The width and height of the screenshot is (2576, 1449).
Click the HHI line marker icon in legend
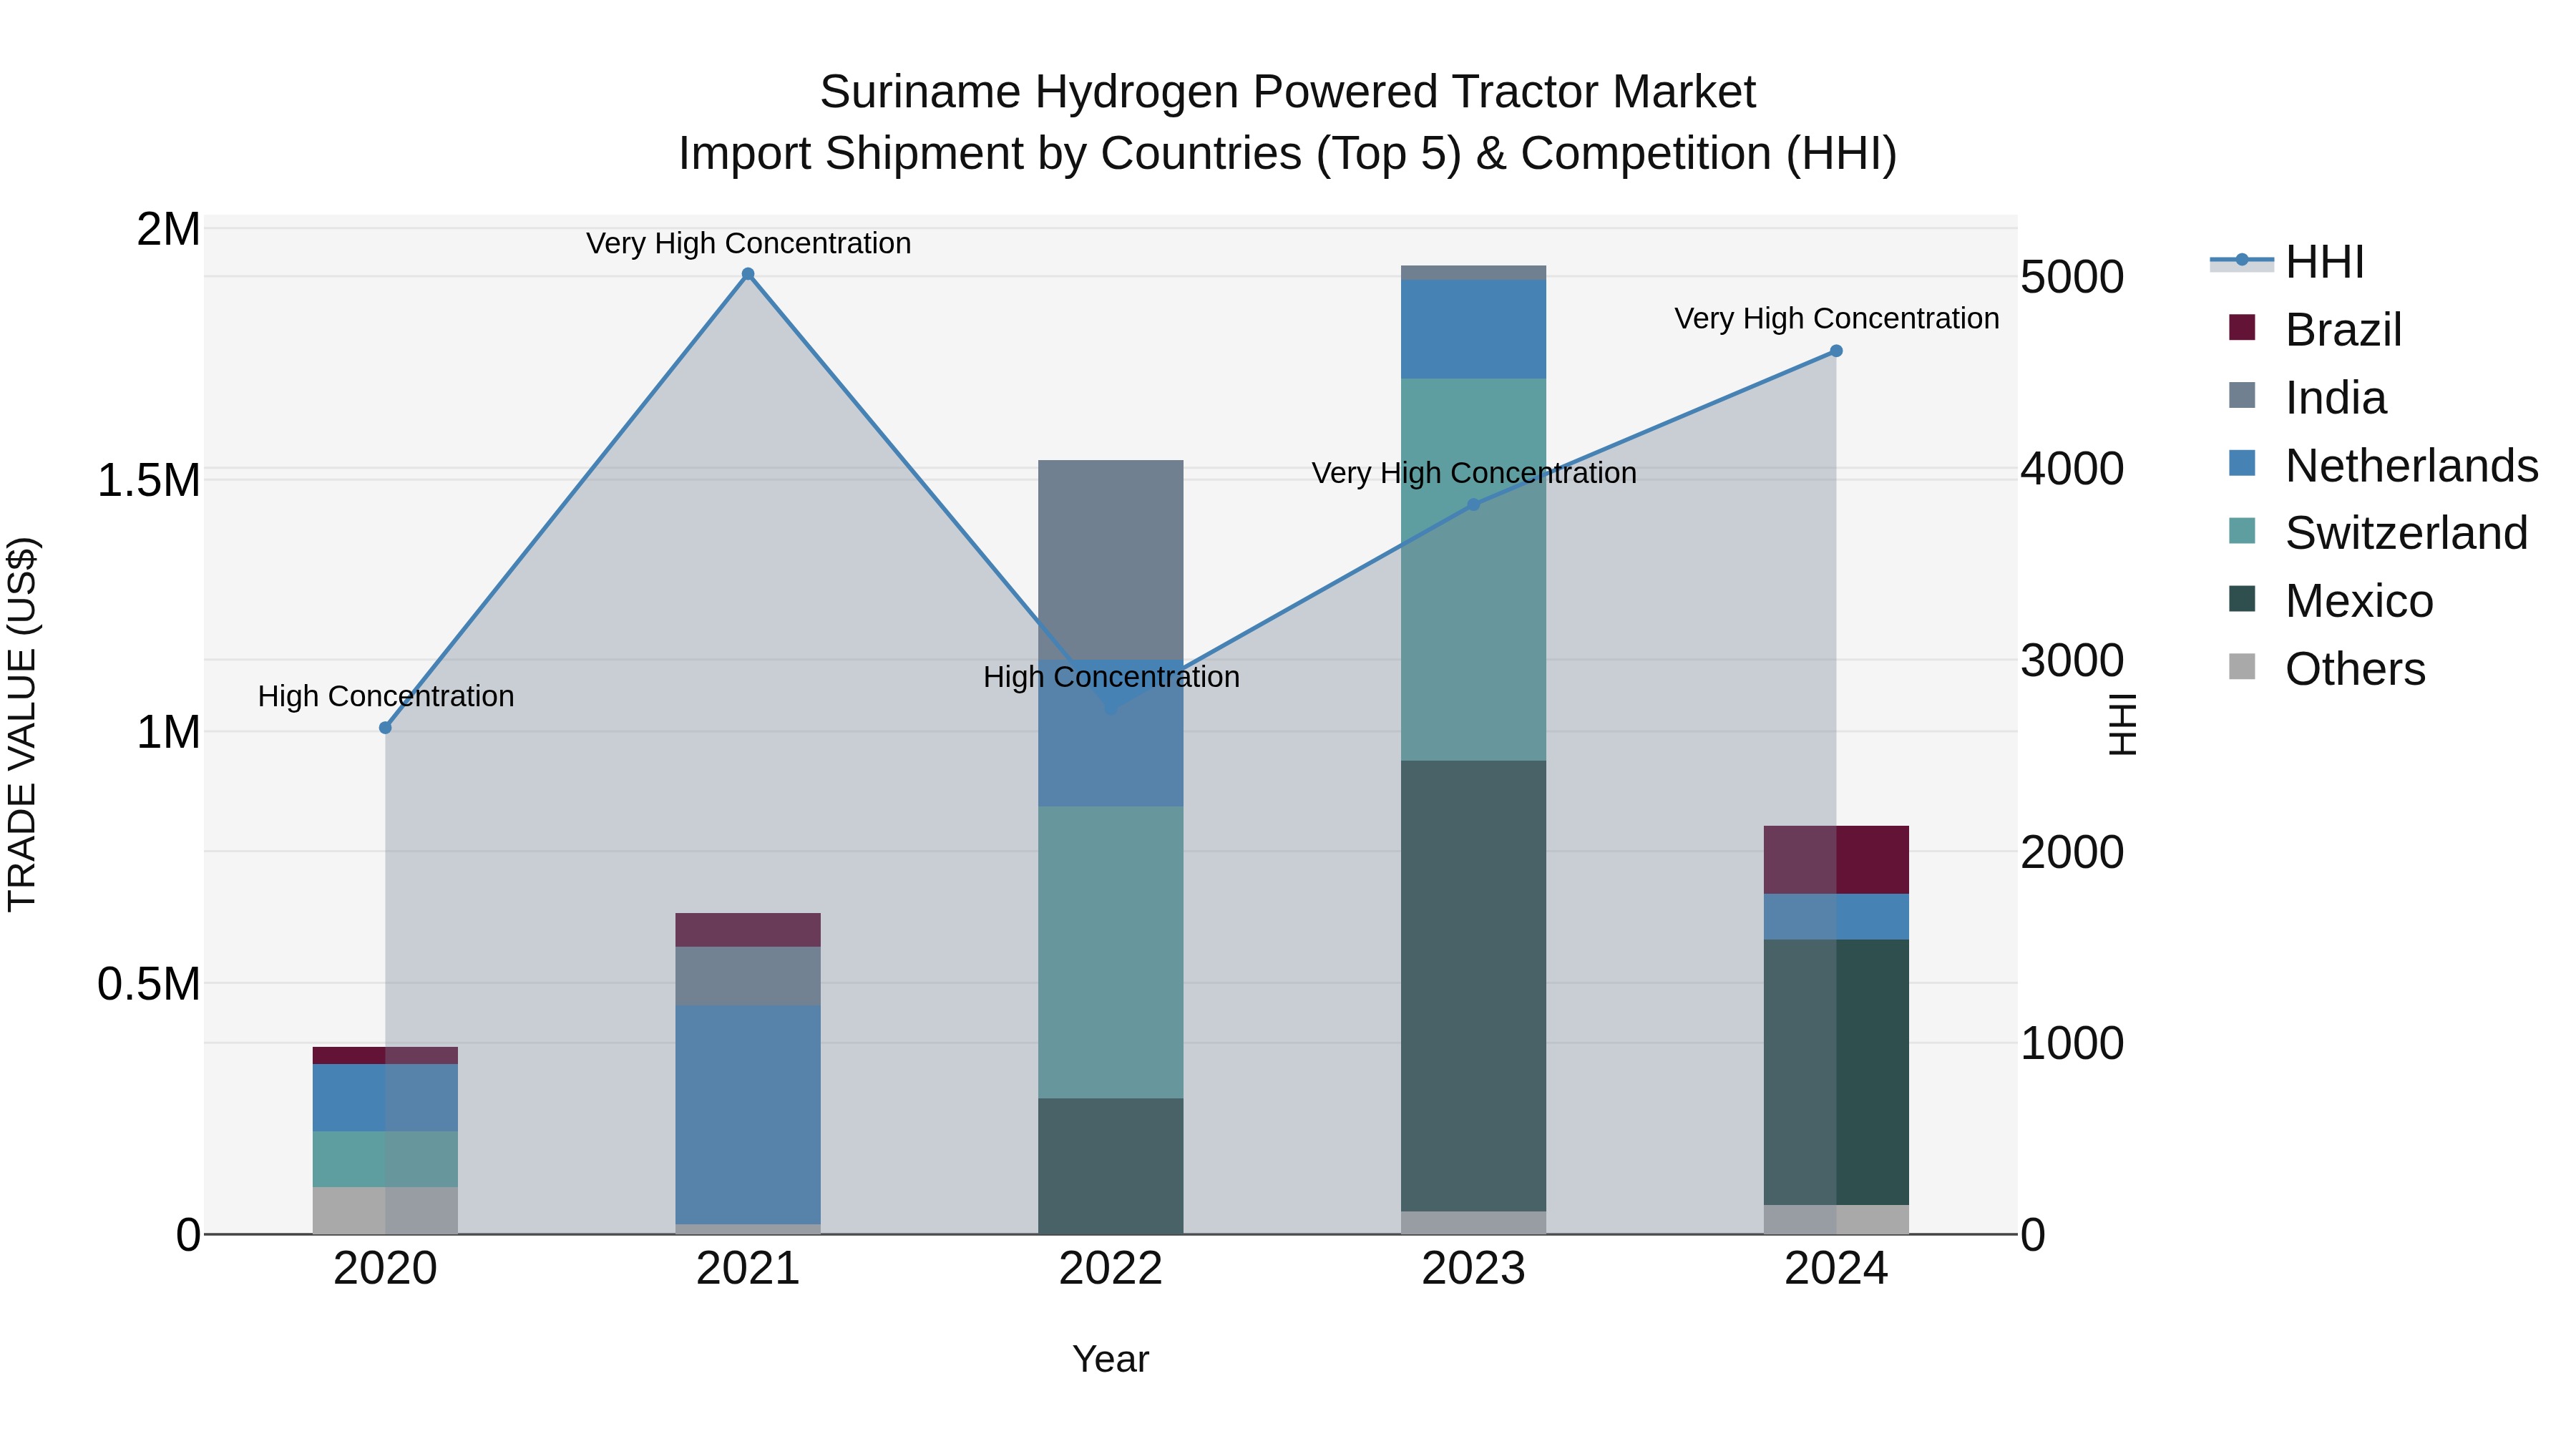(x=2241, y=261)
